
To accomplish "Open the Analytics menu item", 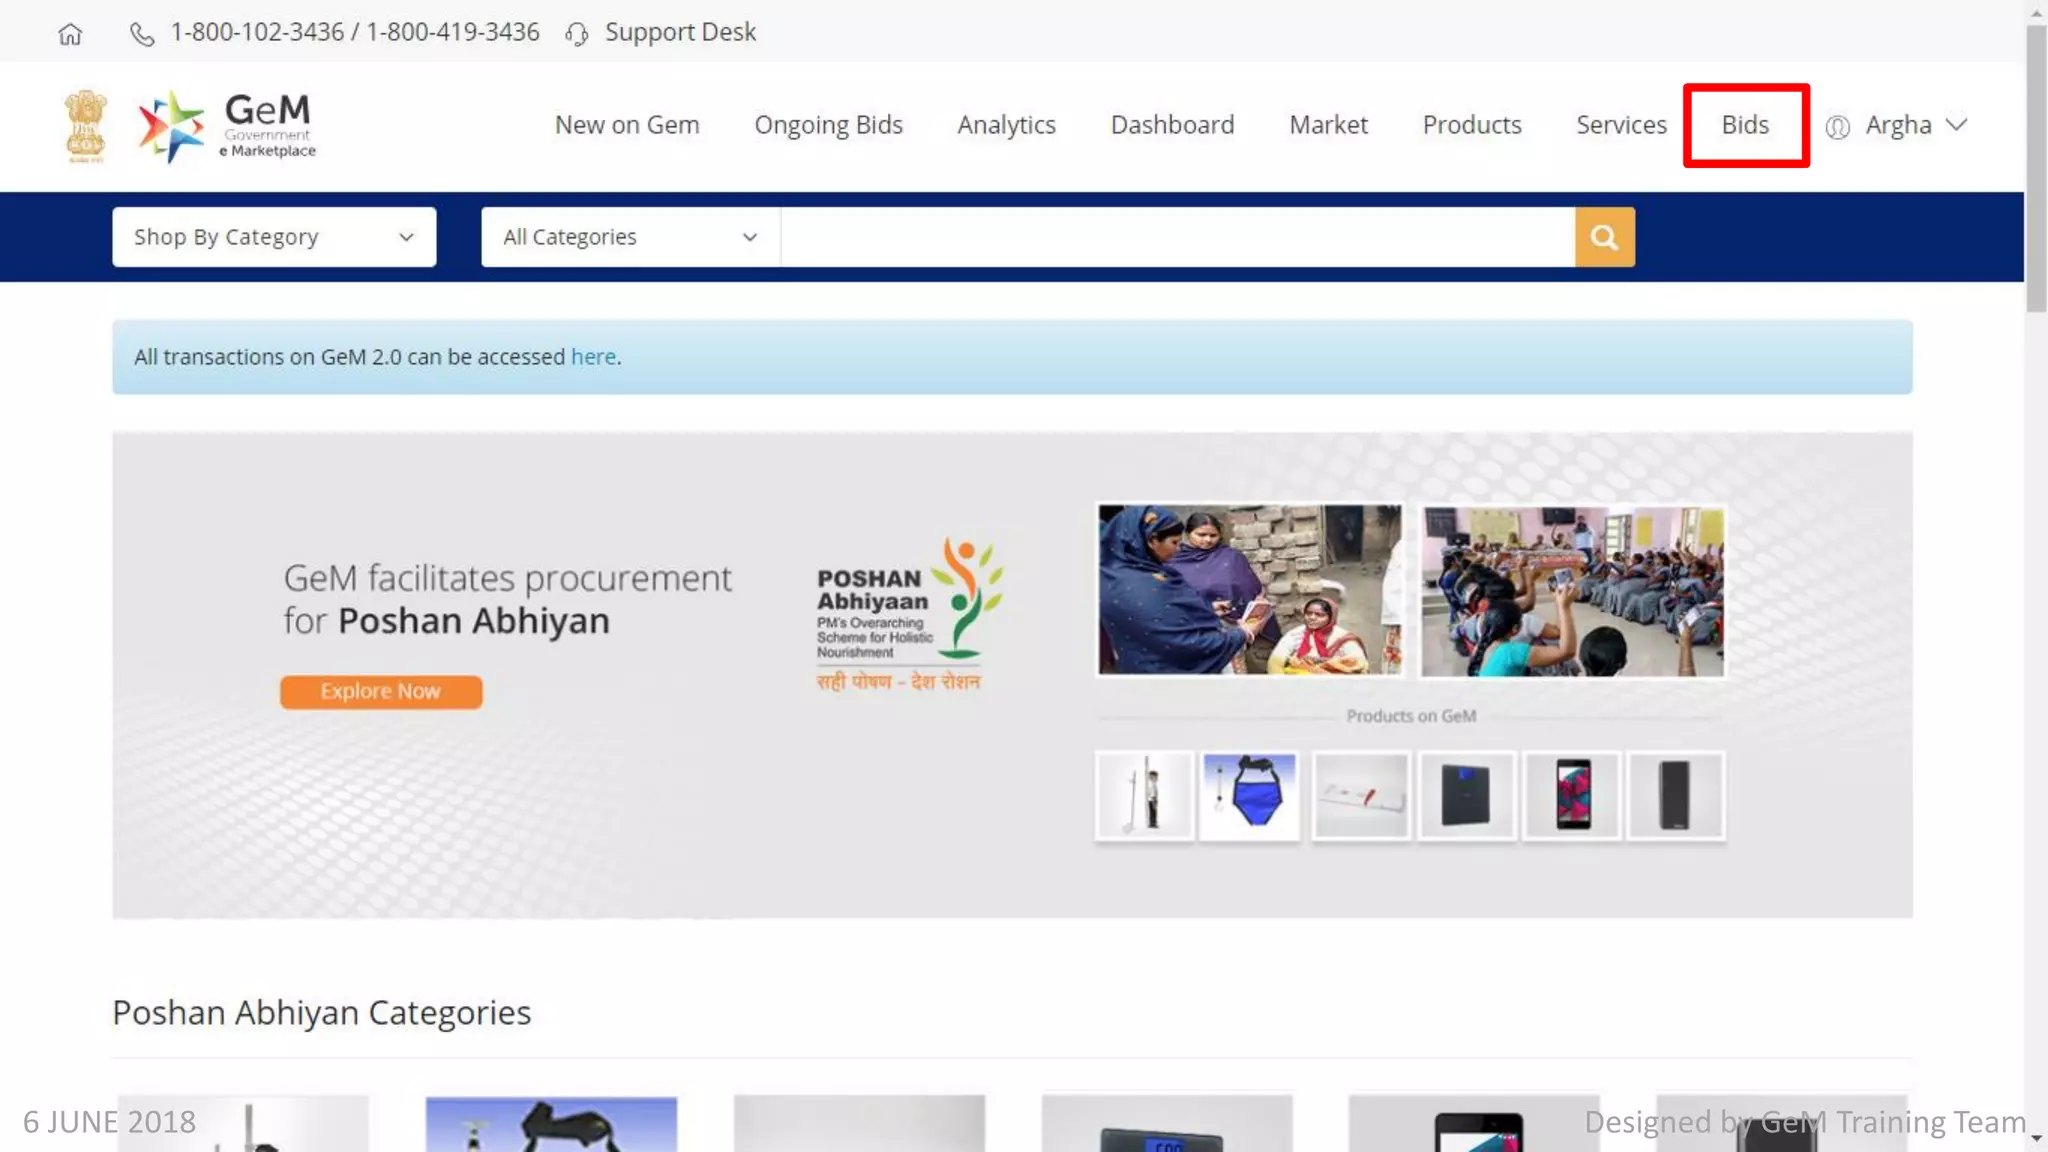I will pyautogui.click(x=1006, y=125).
